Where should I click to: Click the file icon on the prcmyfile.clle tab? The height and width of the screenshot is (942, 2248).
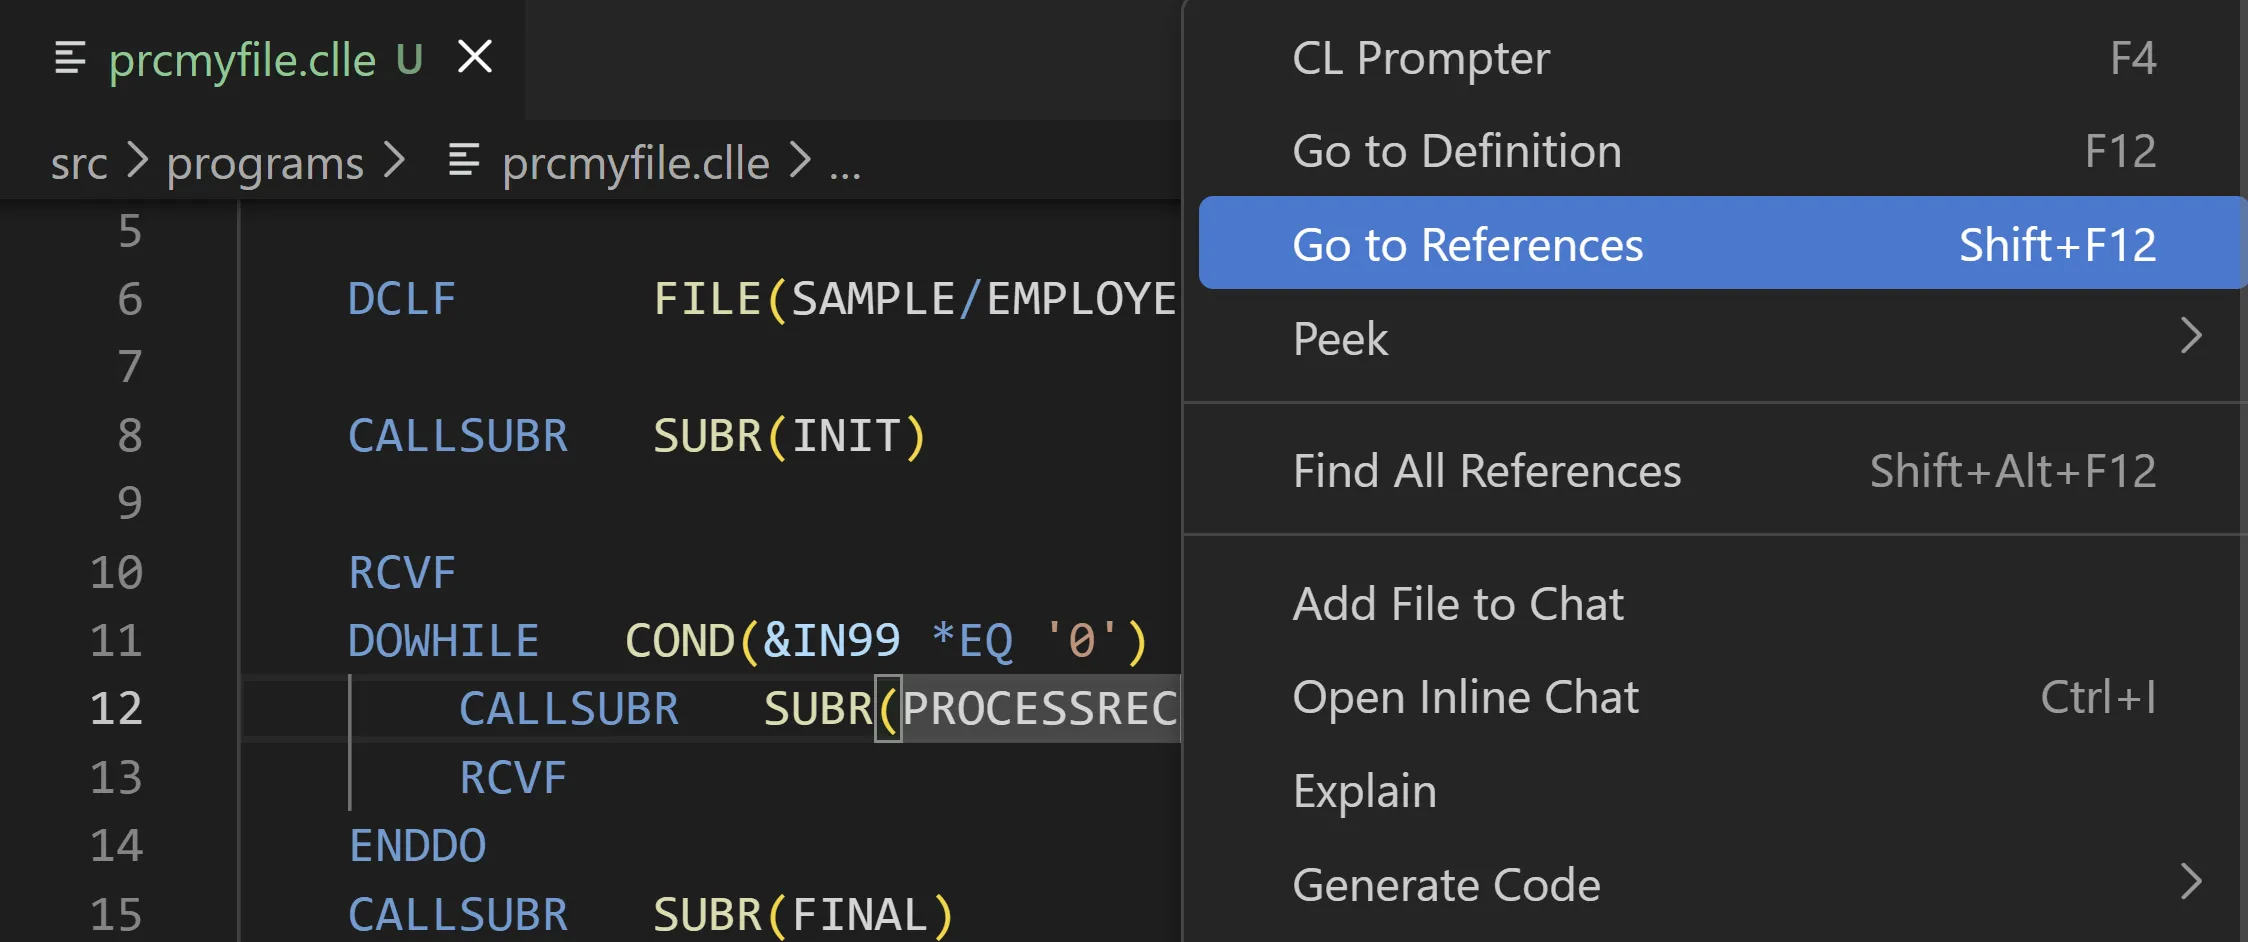click(68, 57)
